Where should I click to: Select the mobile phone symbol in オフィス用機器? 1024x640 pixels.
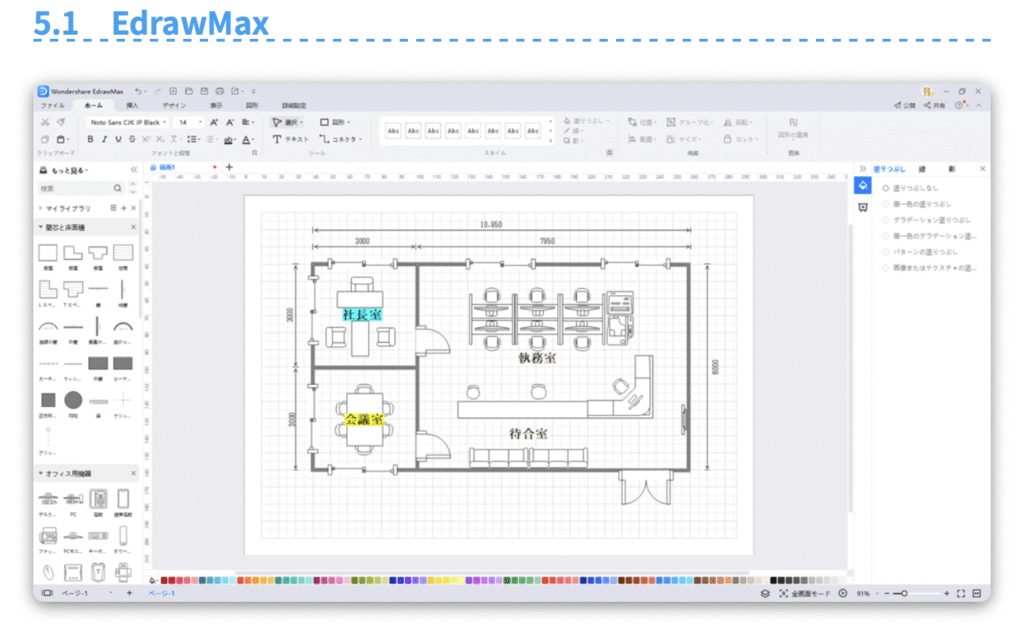point(123,500)
